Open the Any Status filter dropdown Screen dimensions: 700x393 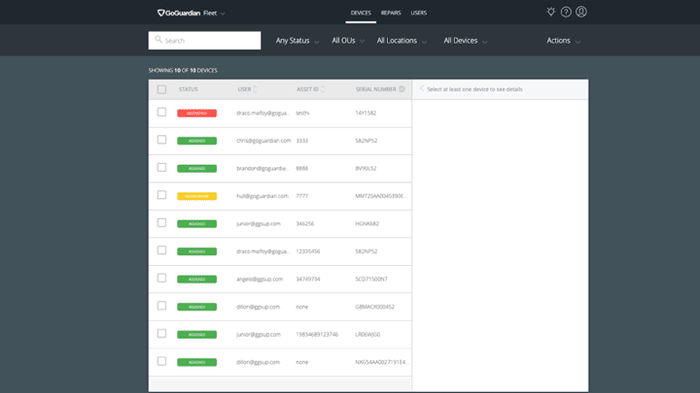[297, 41]
